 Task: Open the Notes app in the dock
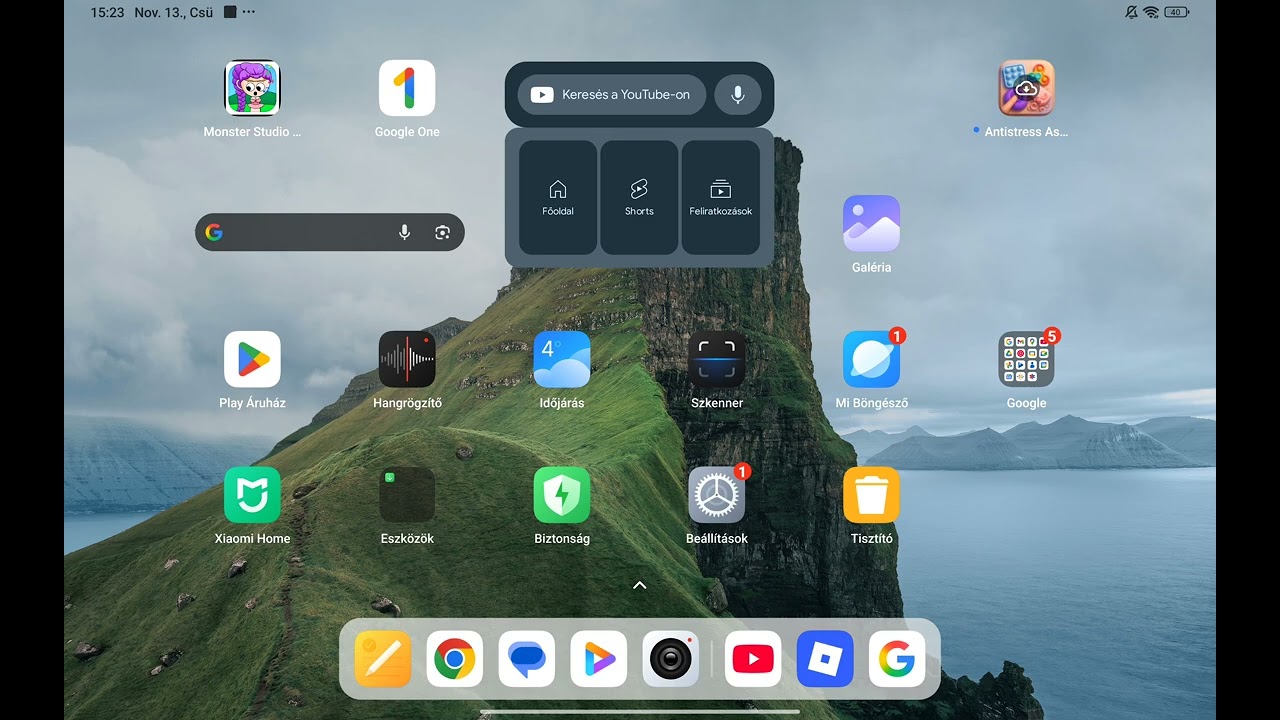click(383, 659)
